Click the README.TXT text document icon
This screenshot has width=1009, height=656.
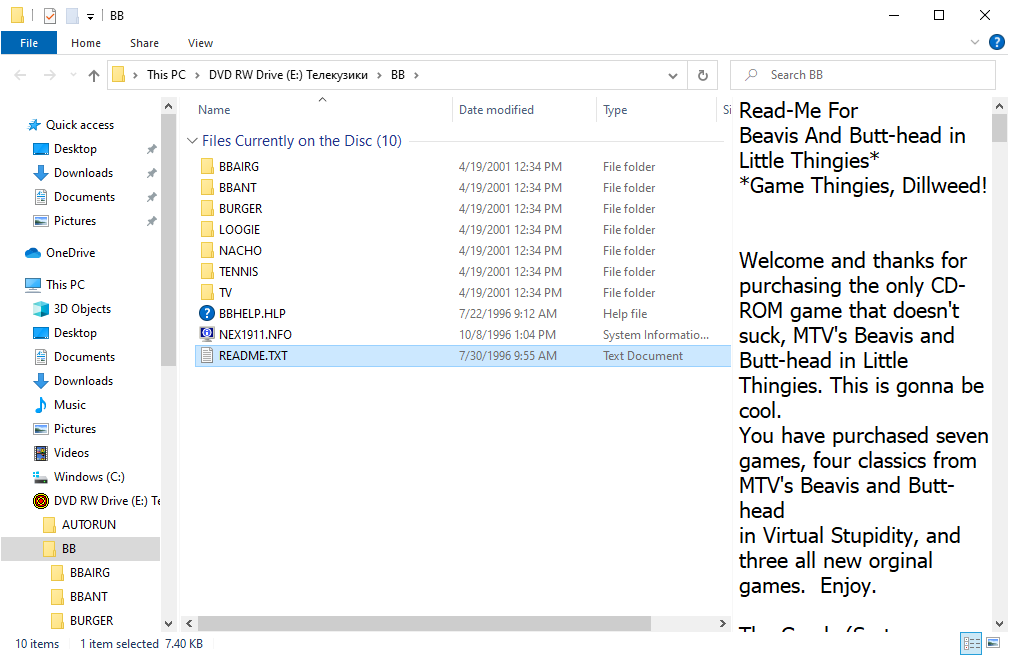pos(207,355)
